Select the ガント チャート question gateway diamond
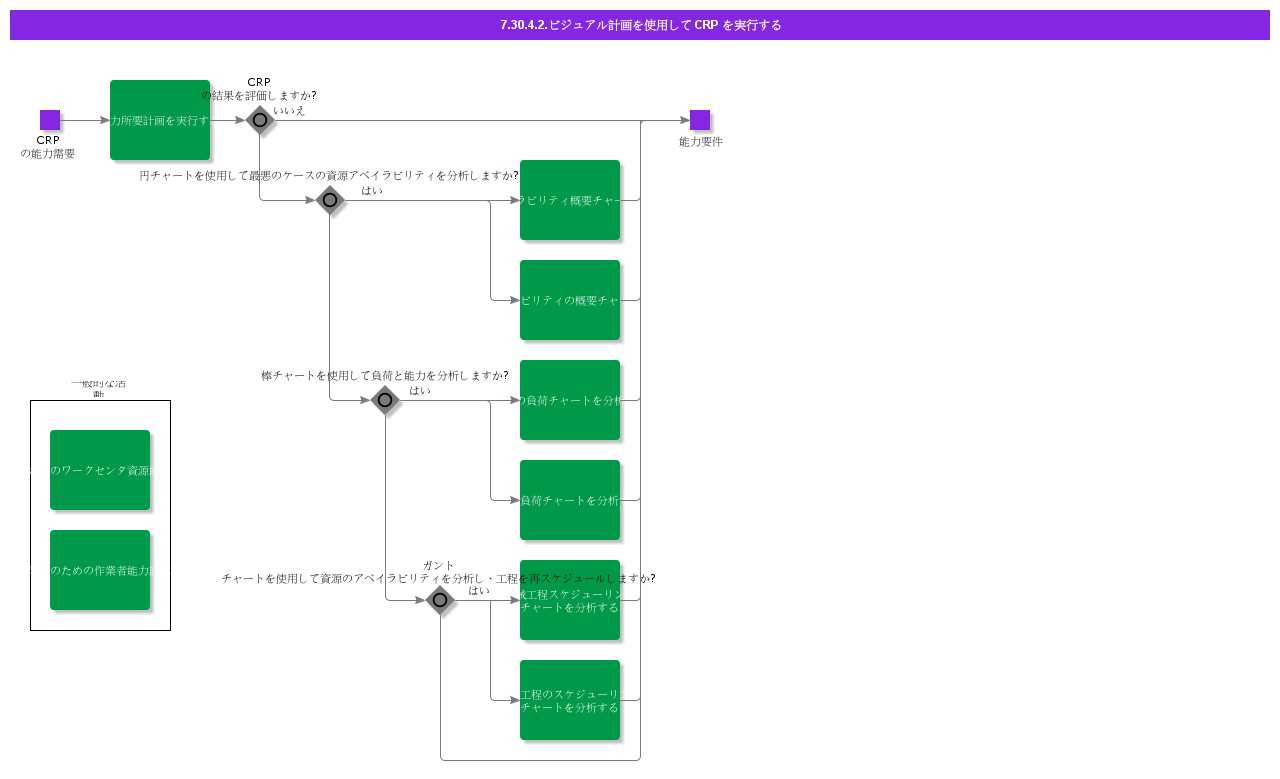 (x=440, y=600)
